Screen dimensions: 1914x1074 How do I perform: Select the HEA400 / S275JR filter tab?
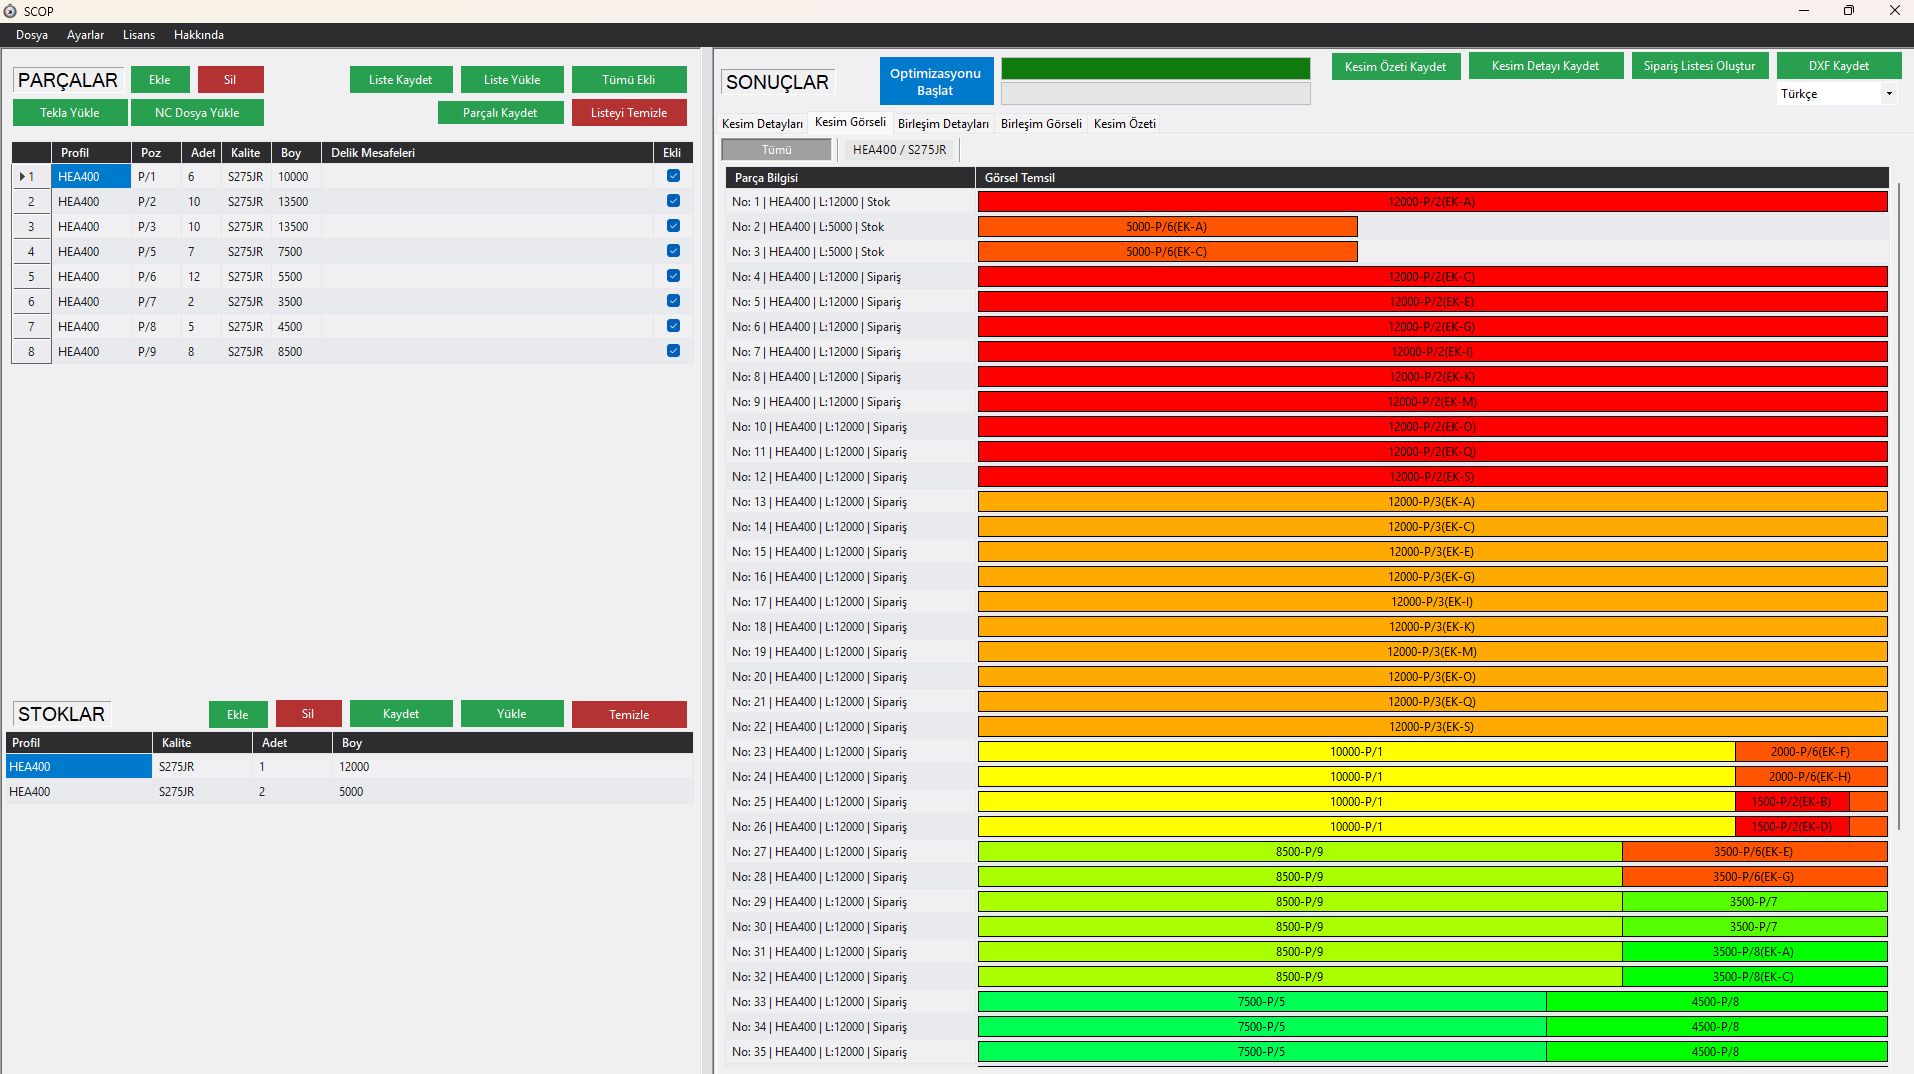(x=899, y=150)
